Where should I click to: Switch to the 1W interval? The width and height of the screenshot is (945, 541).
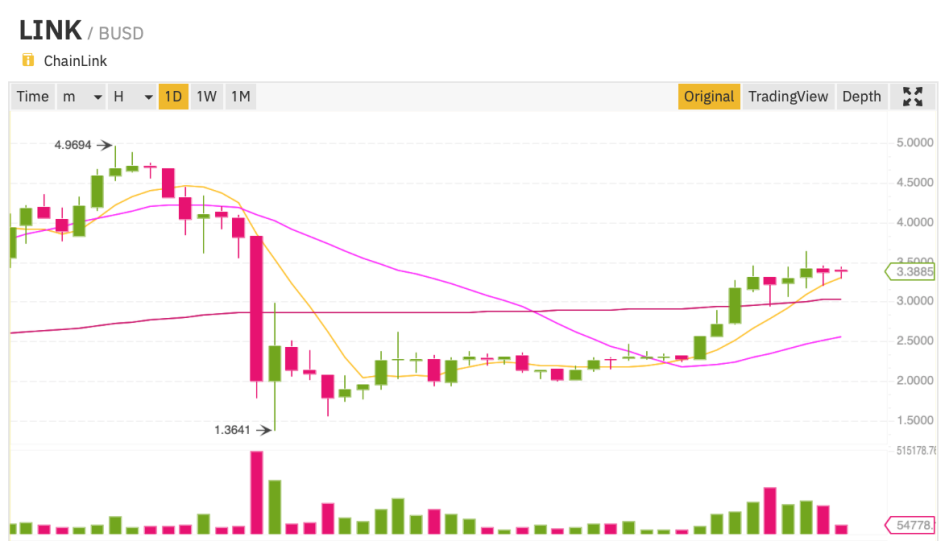coord(207,96)
